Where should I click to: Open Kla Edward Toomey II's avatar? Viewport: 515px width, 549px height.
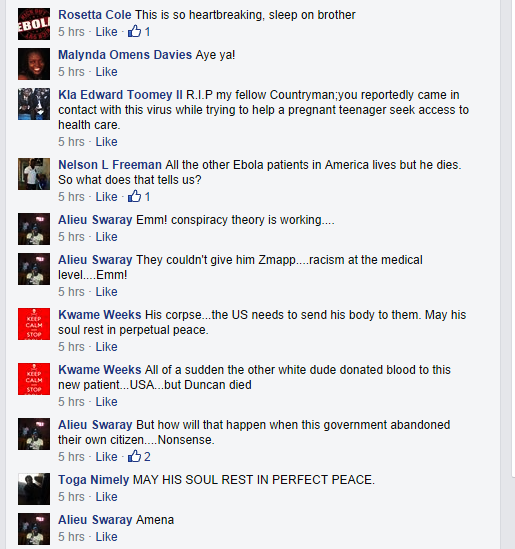(x=34, y=104)
